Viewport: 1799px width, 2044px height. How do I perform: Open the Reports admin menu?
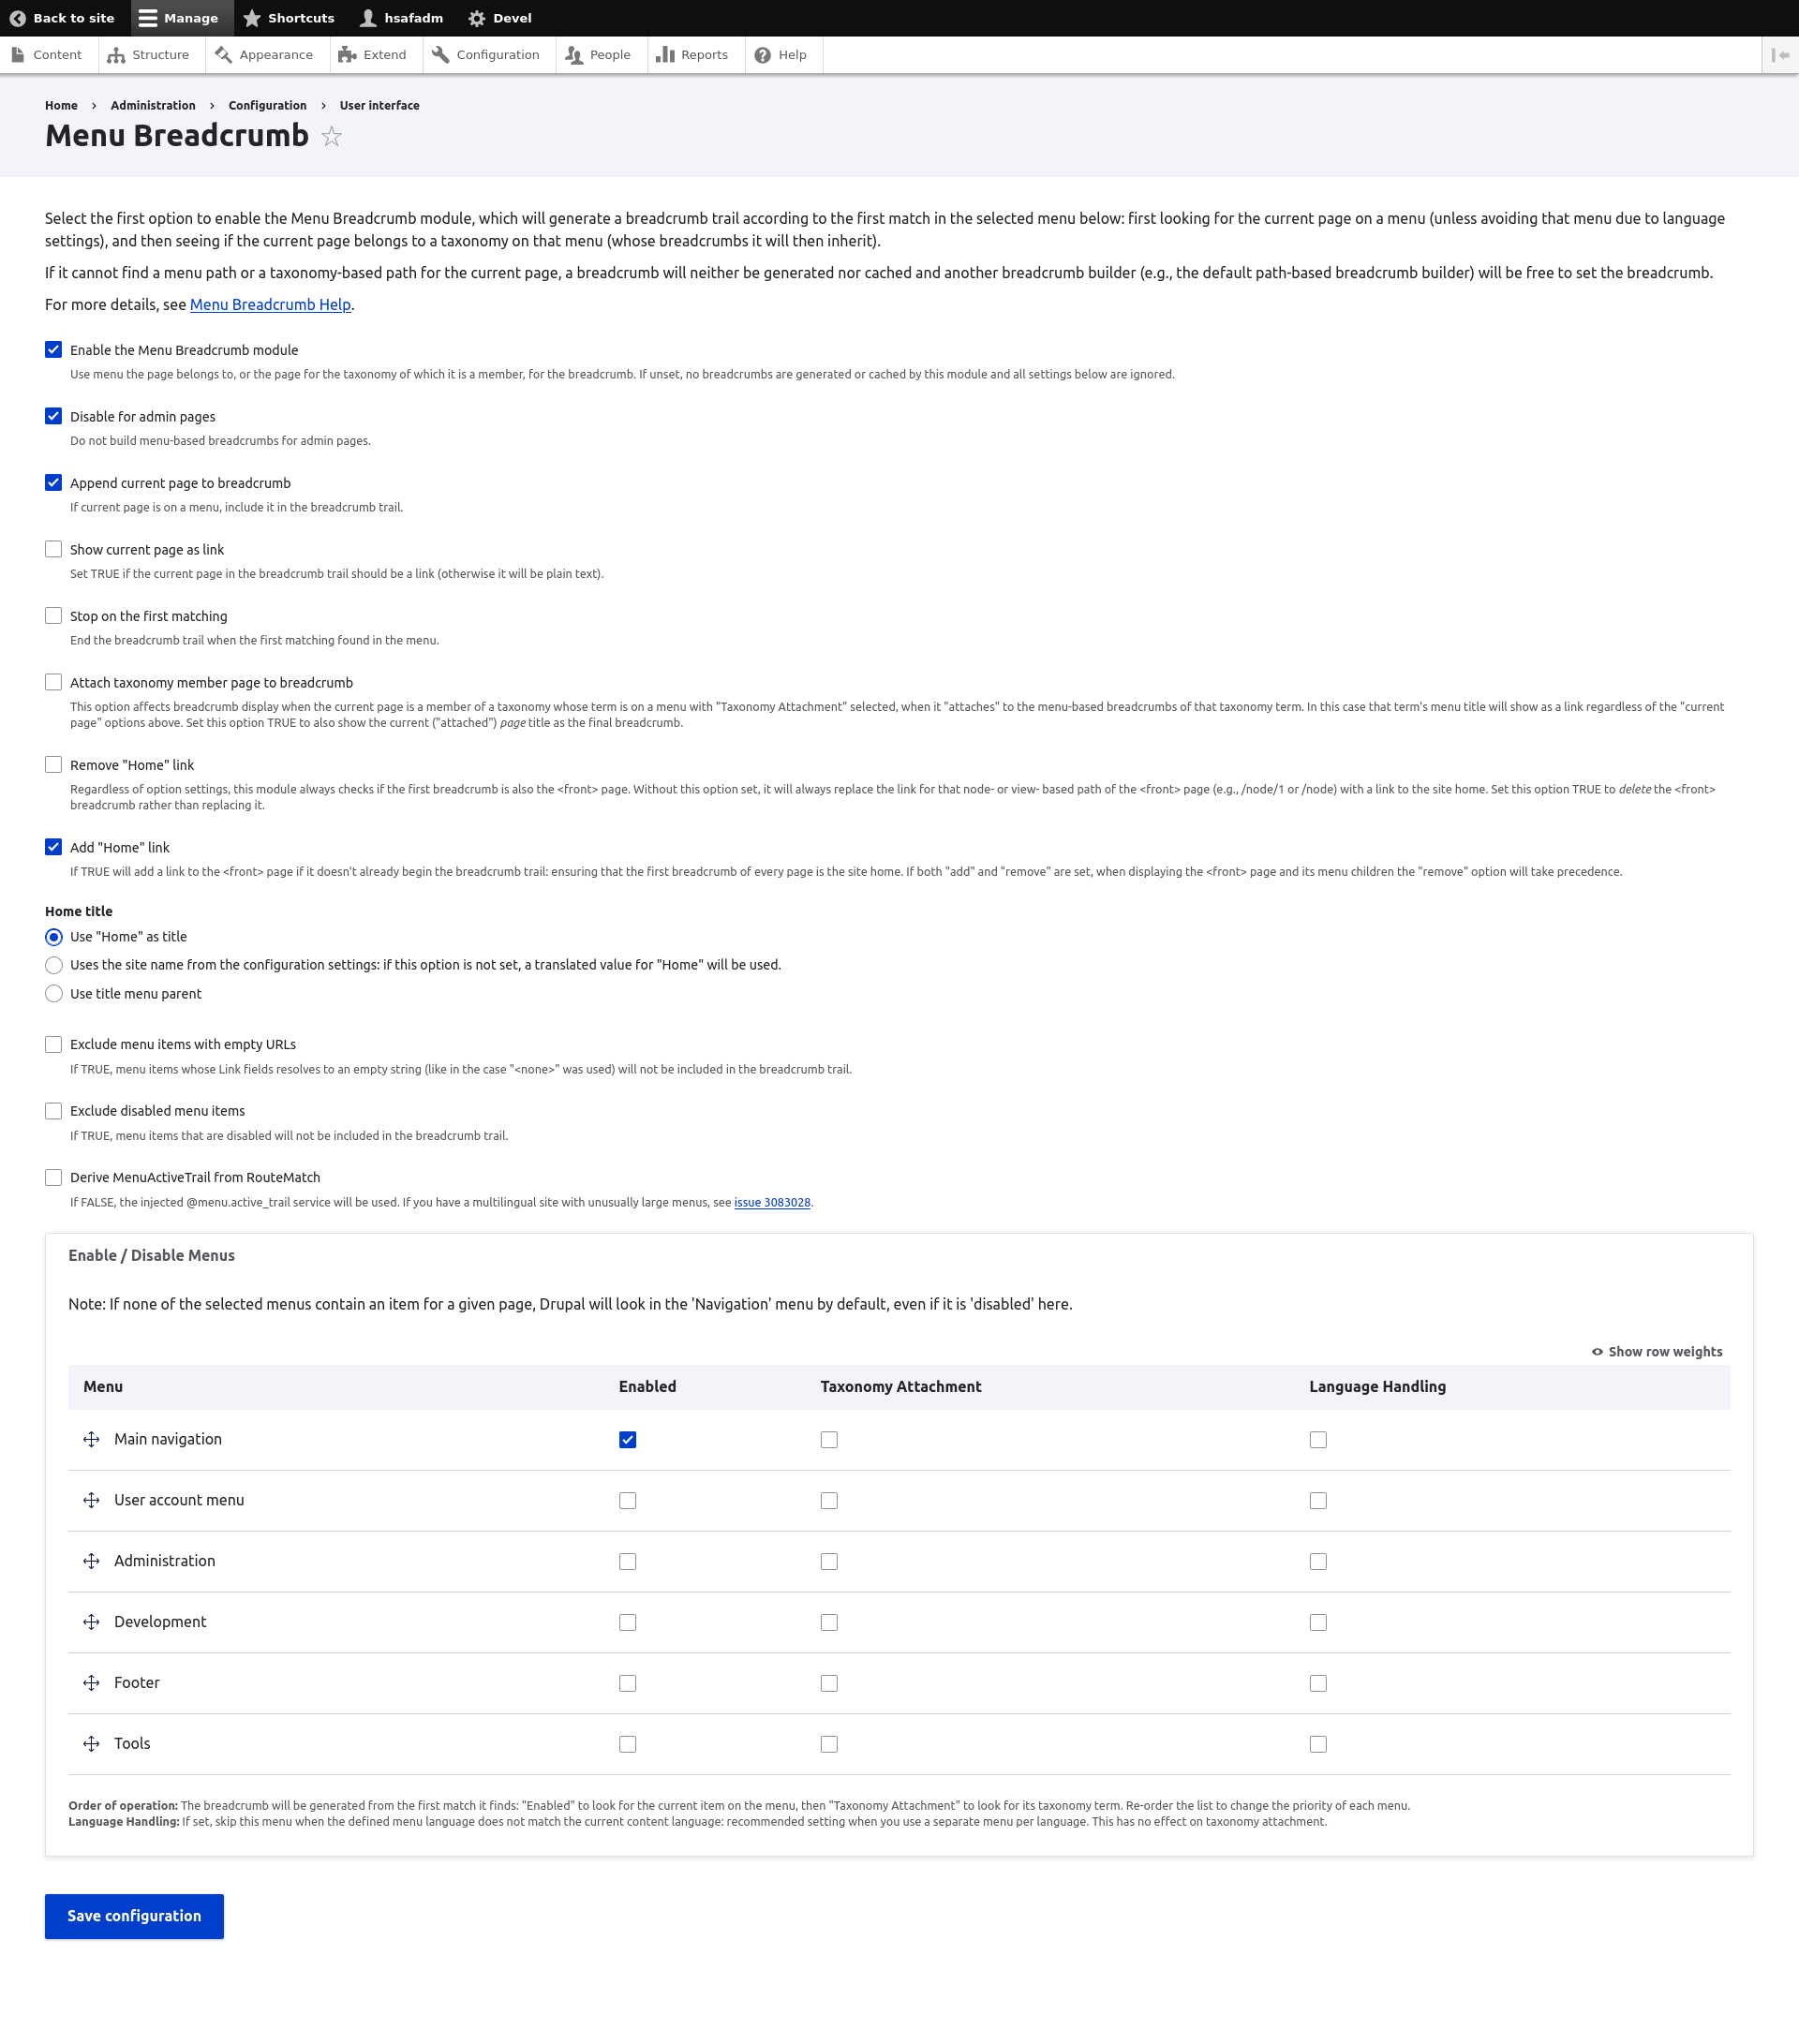point(692,55)
